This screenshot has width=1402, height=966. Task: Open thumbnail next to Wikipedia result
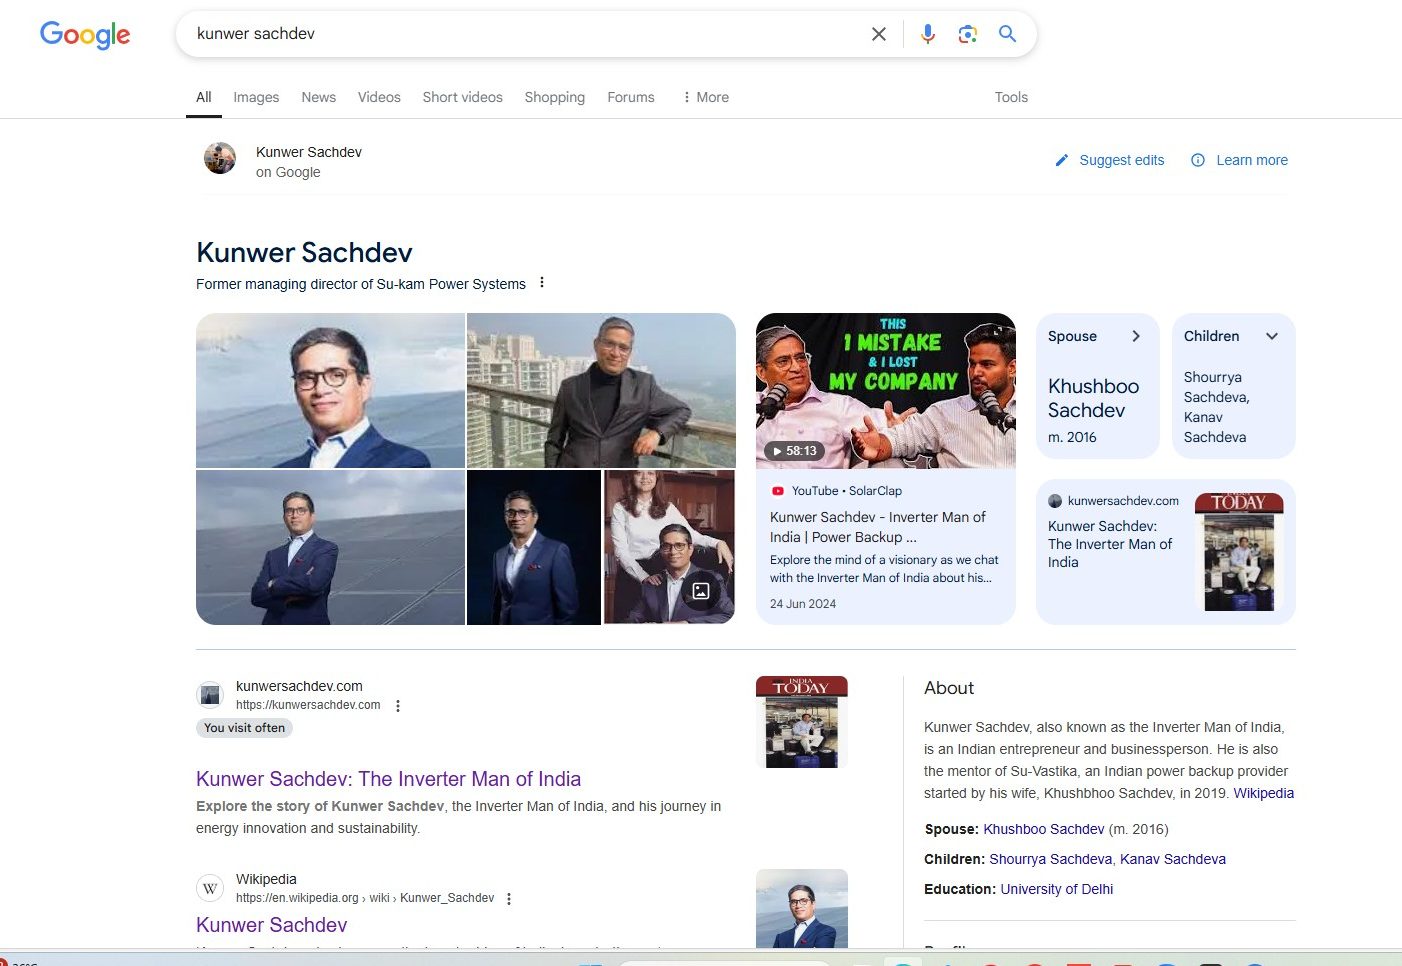point(802,908)
